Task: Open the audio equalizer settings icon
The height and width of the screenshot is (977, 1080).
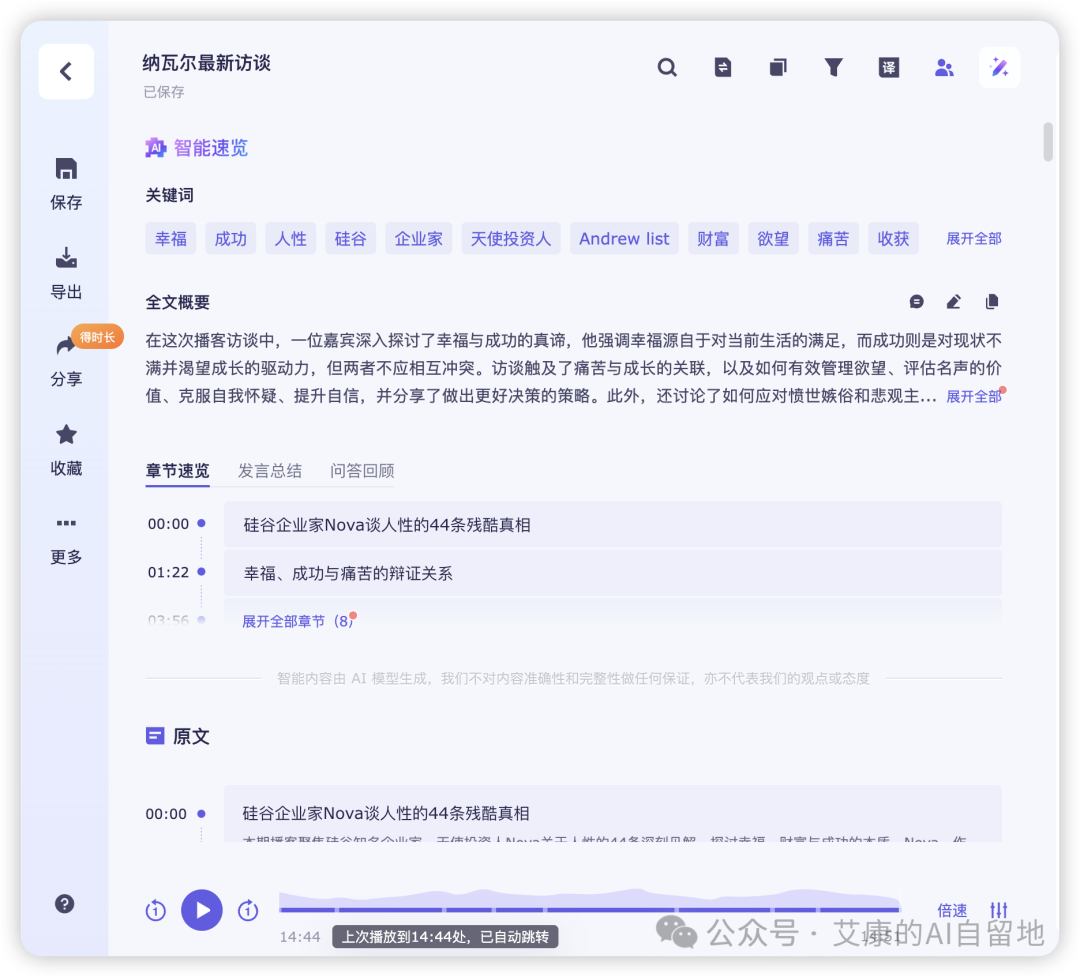Action: point(999,910)
